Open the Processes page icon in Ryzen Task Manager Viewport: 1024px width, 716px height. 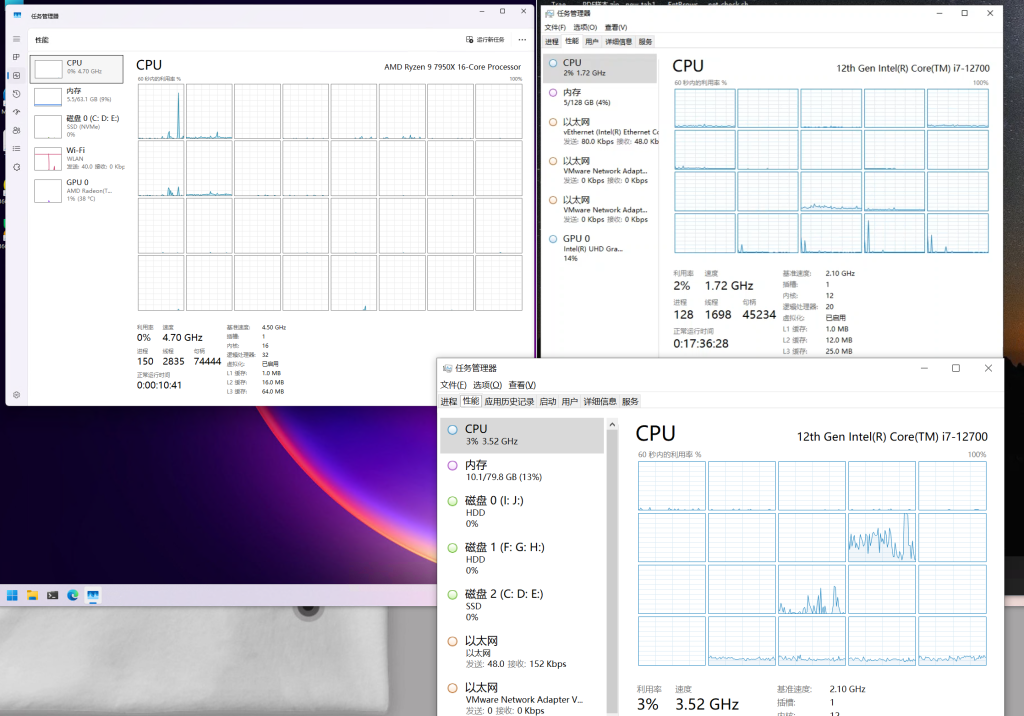click(16, 57)
